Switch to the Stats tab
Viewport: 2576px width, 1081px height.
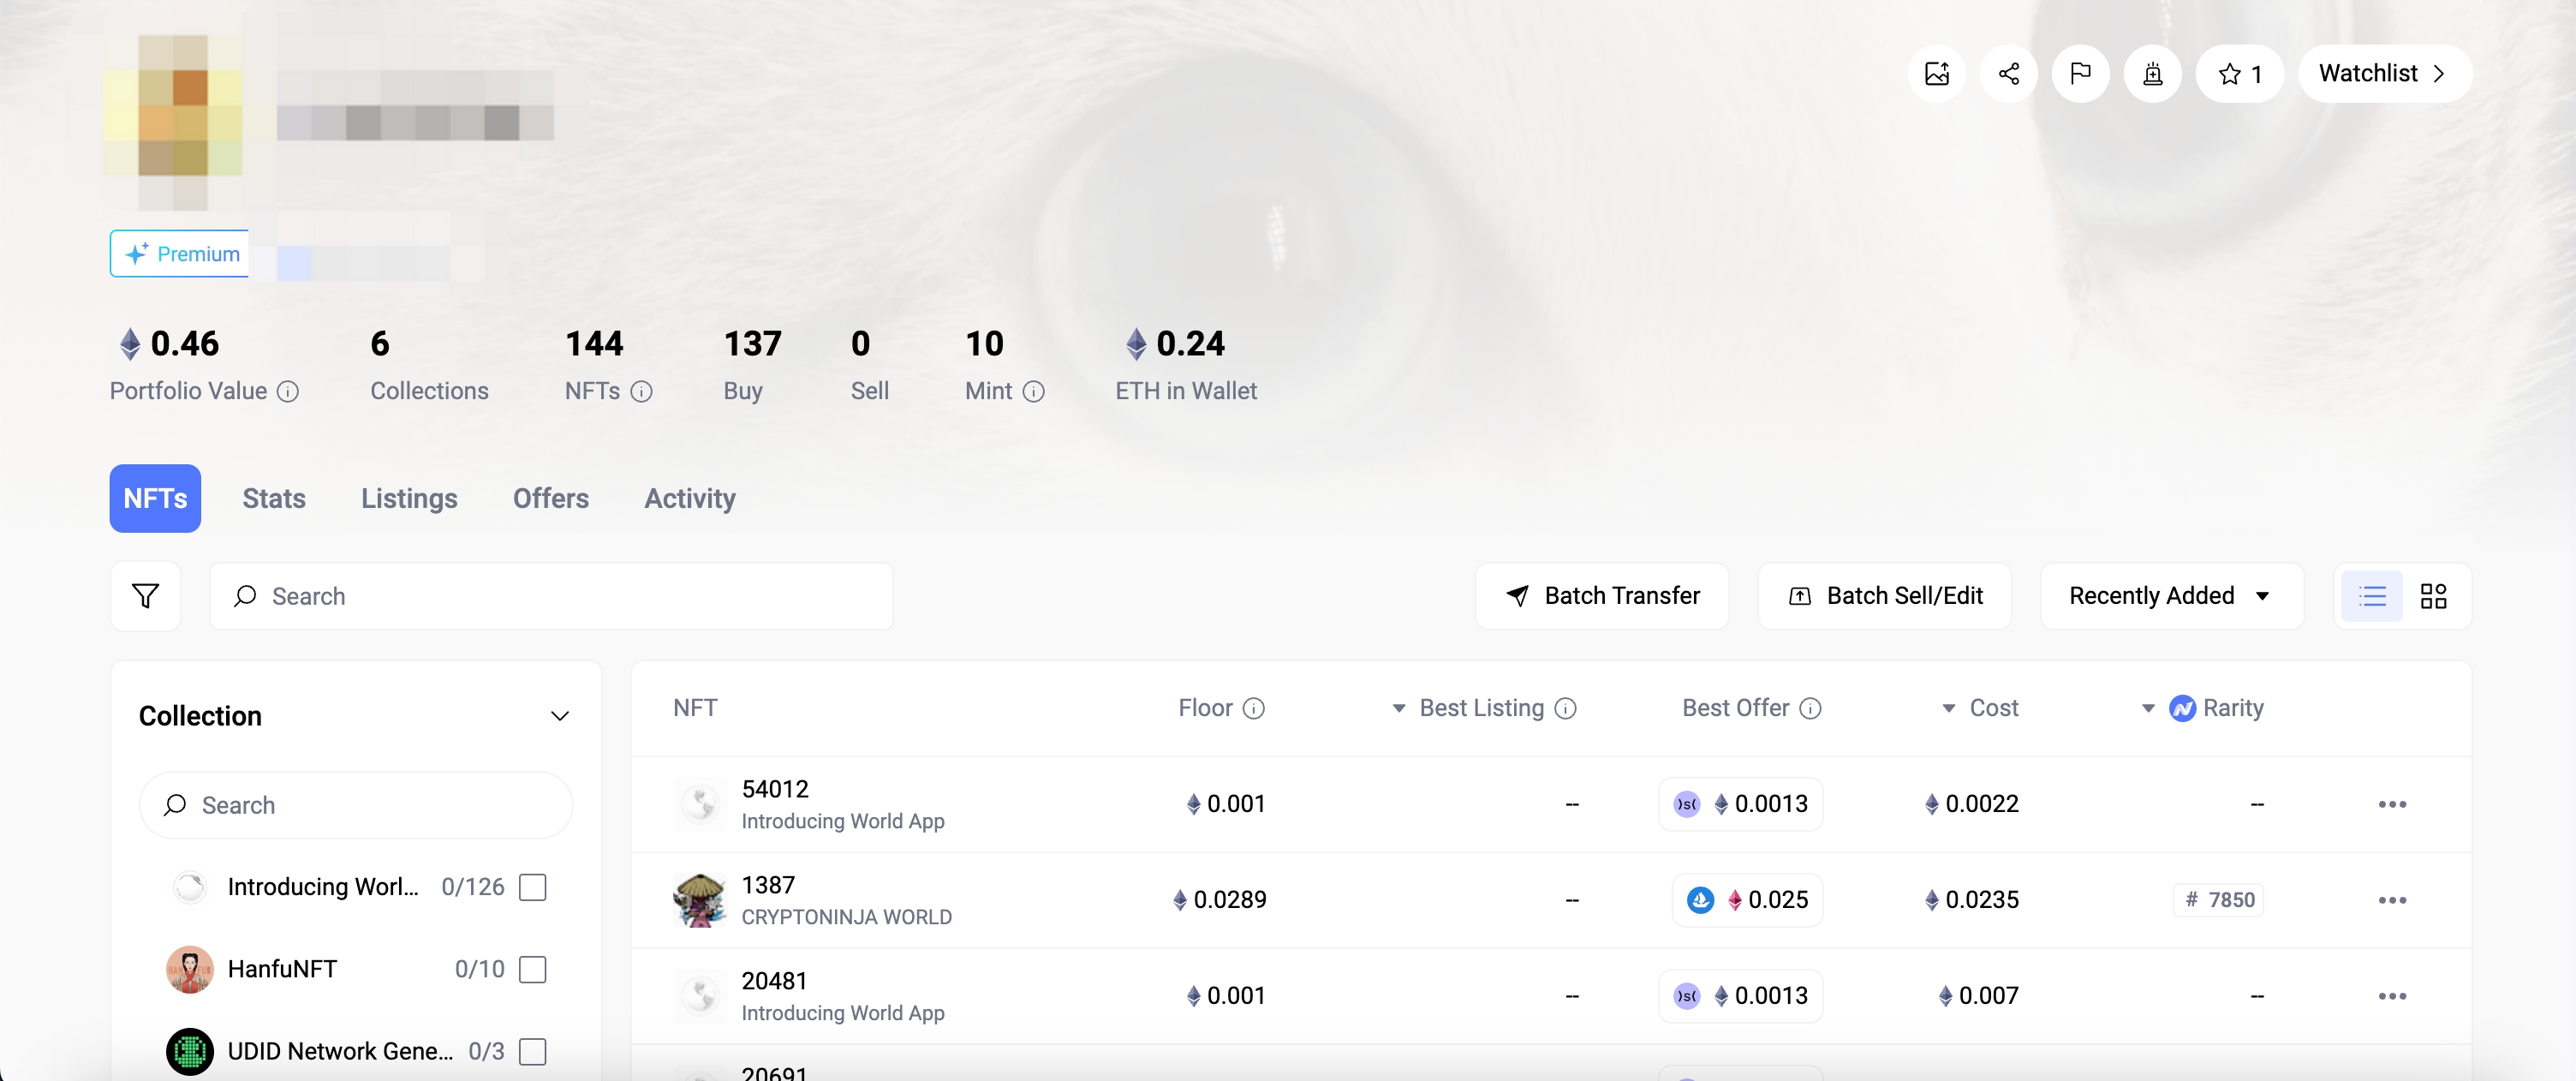point(273,498)
